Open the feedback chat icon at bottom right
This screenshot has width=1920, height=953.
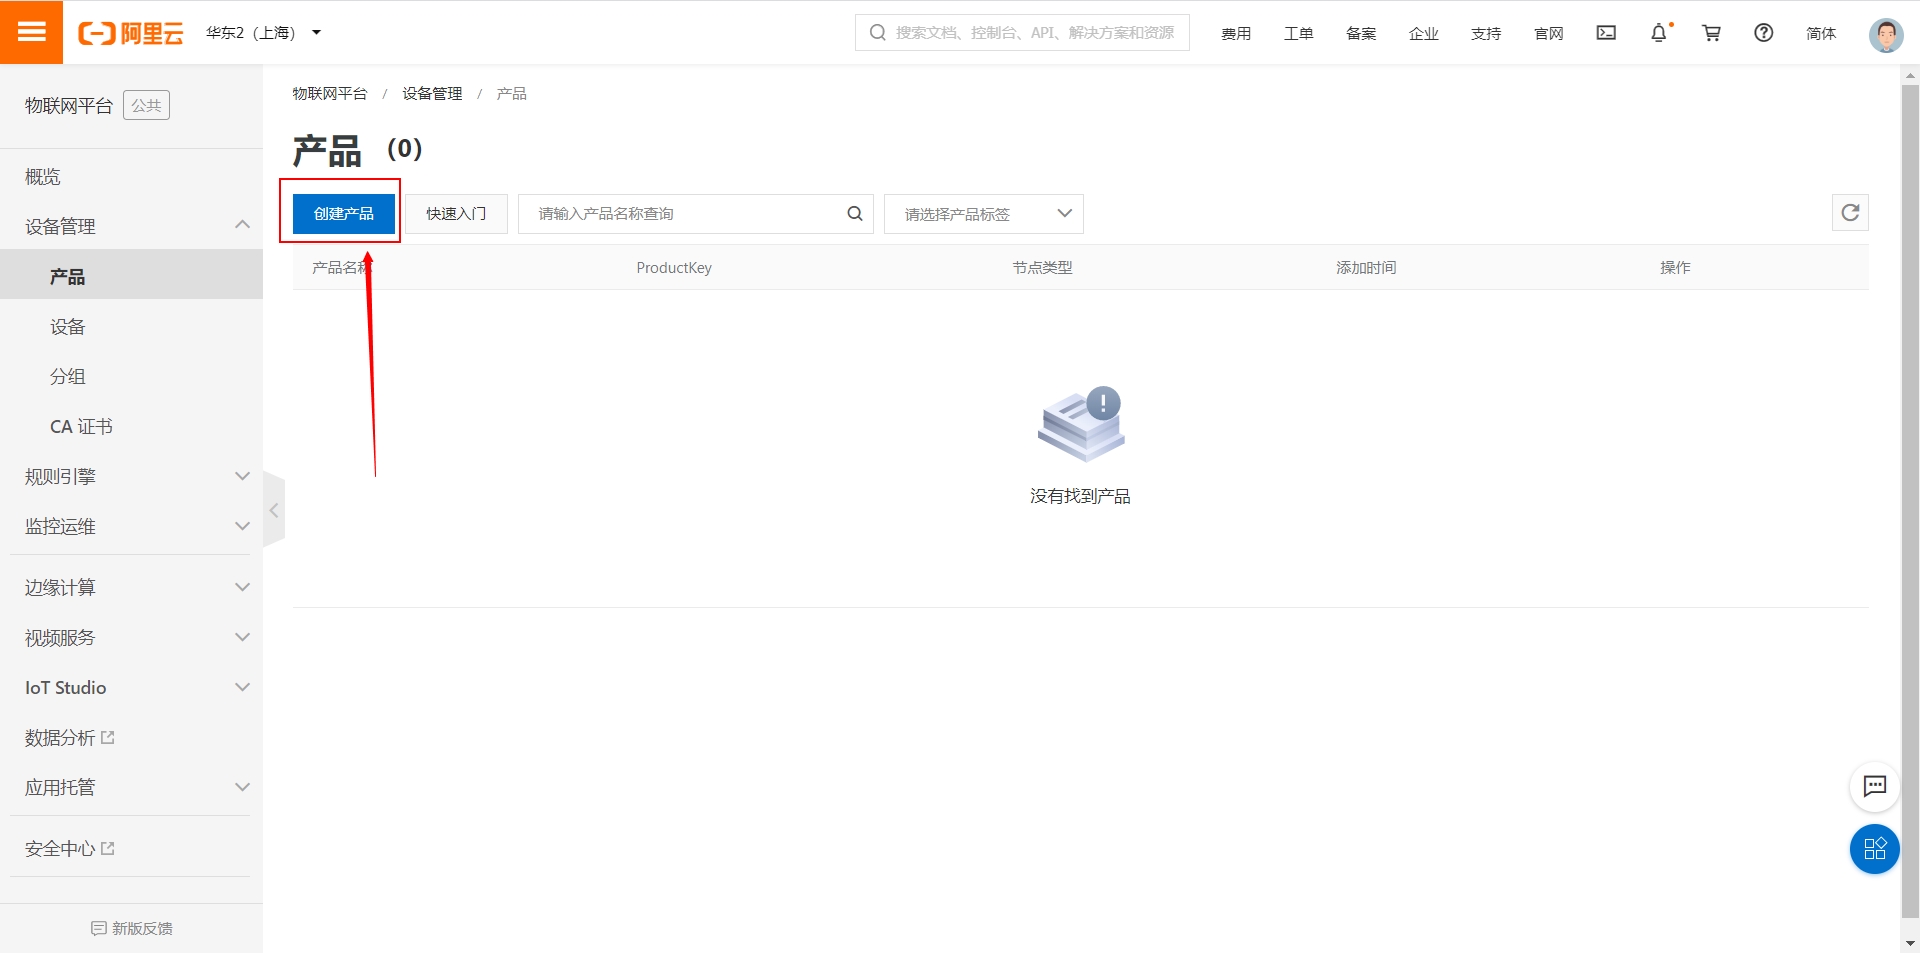(1875, 787)
